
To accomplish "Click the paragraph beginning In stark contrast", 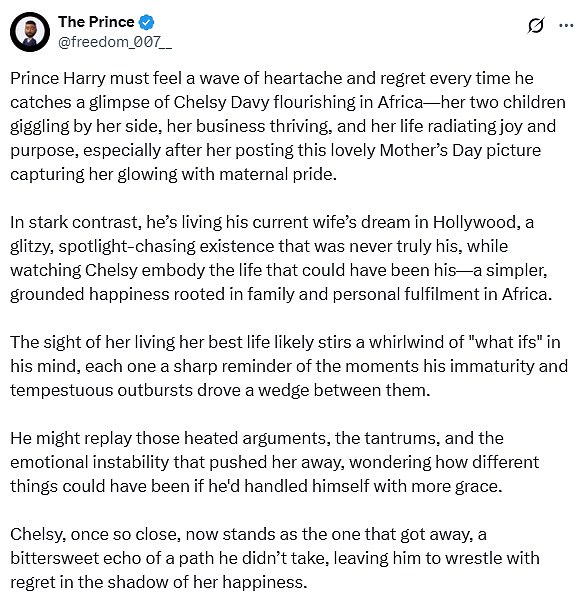I will pos(281,258).
